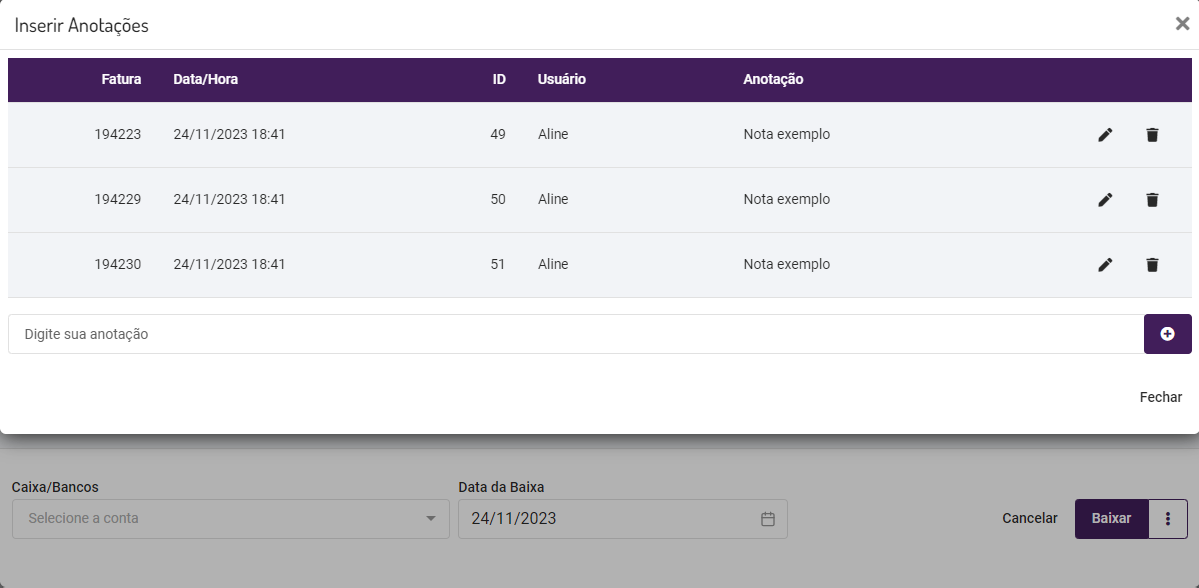
Task: Open the calendar picker in Data da Baixa
Action: [x=768, y=519]
